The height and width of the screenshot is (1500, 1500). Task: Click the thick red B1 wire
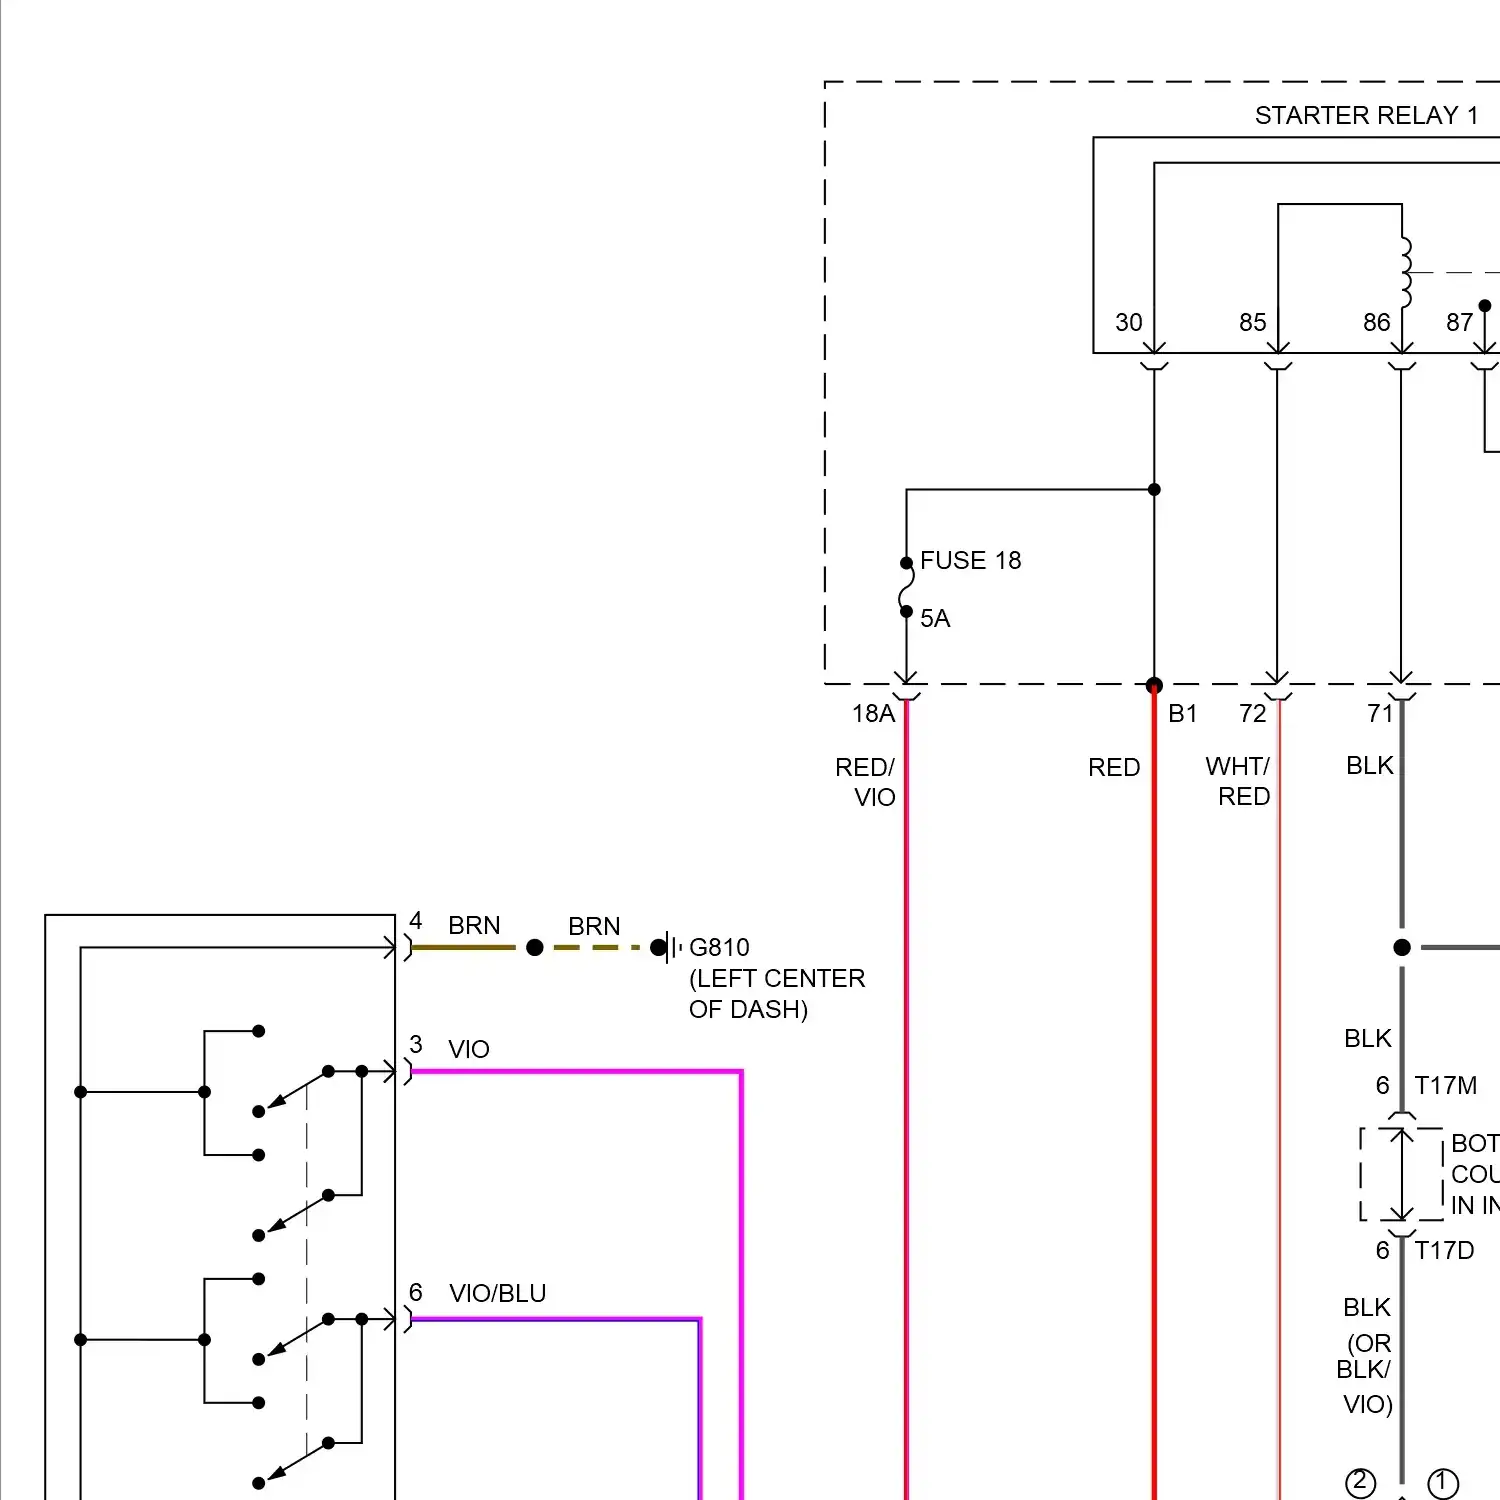(x=1154, y=1090)
